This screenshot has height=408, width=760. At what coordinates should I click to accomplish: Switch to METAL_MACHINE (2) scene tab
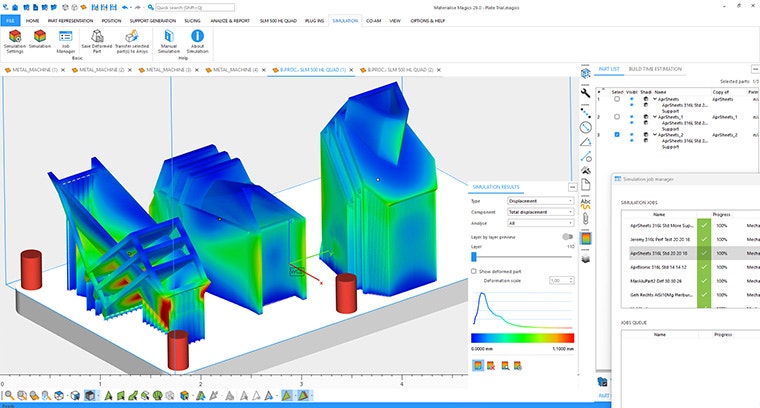tap(101, 70)
